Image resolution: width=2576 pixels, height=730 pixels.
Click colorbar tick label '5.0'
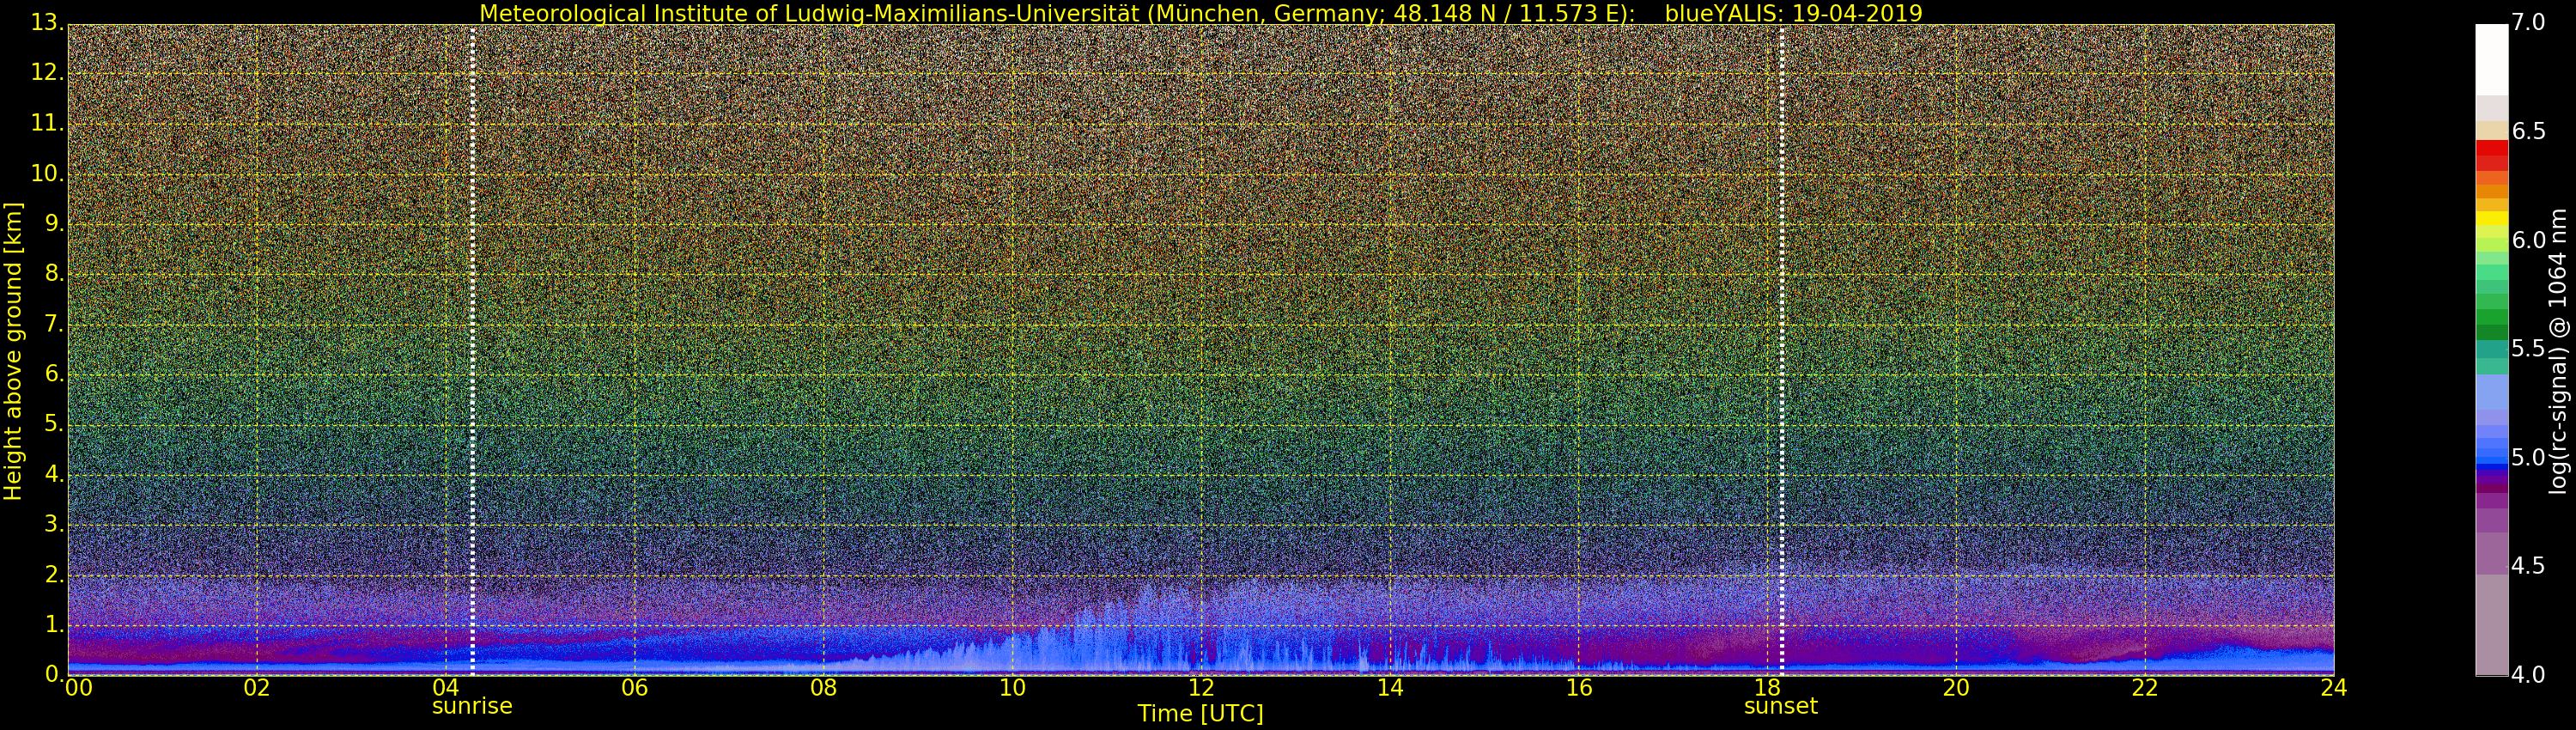coord(2528,457)
